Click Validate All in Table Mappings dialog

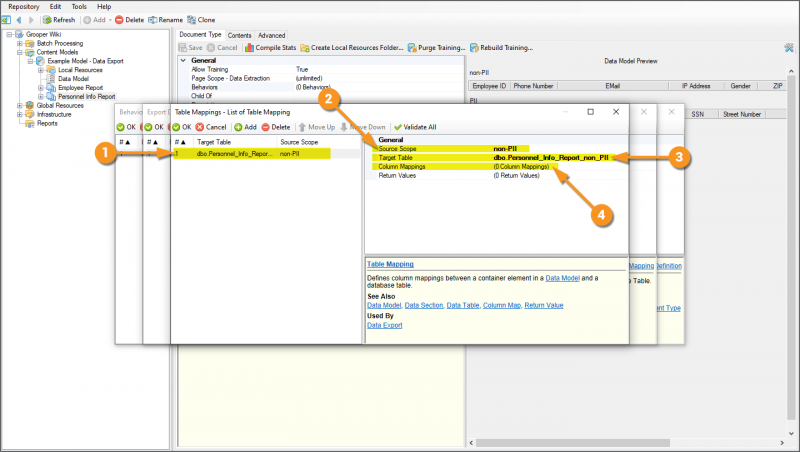click(415, 127)
